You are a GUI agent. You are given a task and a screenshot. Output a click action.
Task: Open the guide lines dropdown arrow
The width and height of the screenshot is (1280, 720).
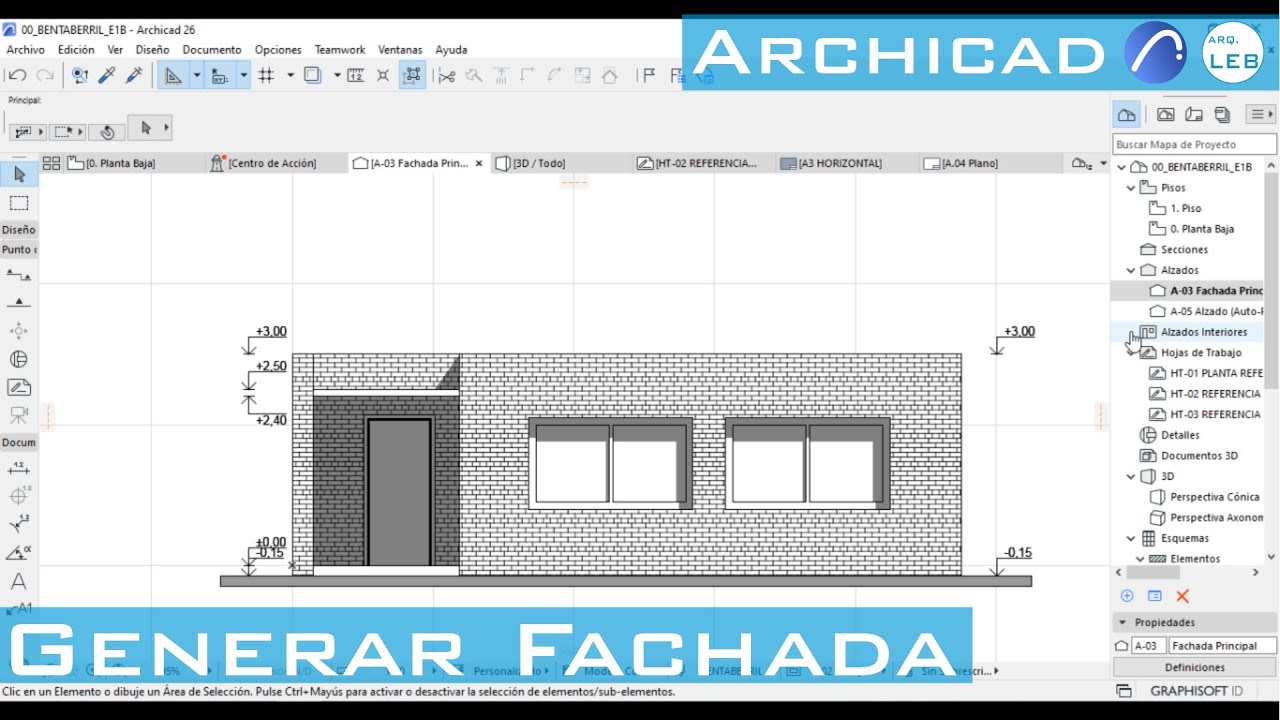click(197, 75)
